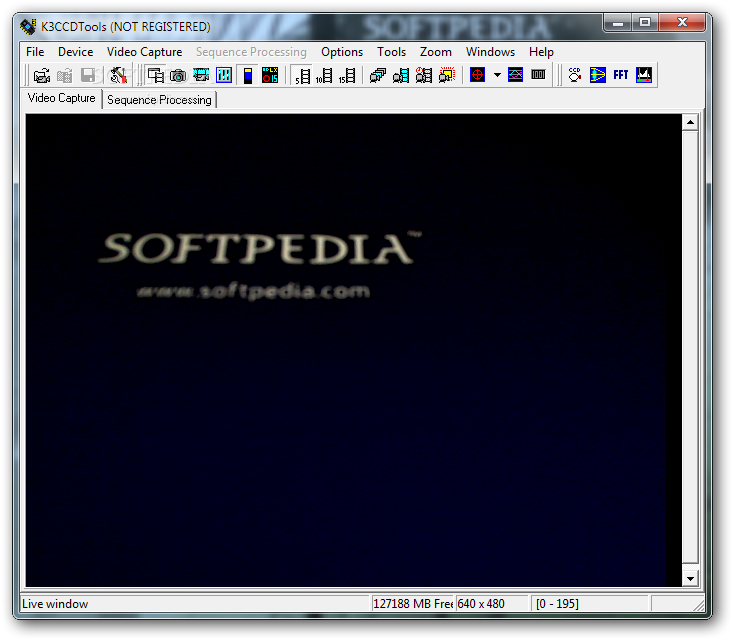
Task: Open the Tools menu
Action: tap(391, 52)
